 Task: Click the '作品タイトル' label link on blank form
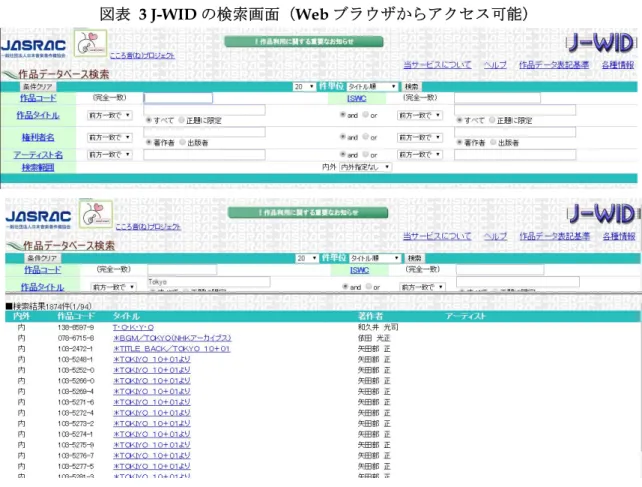click(x=38, y=116)
